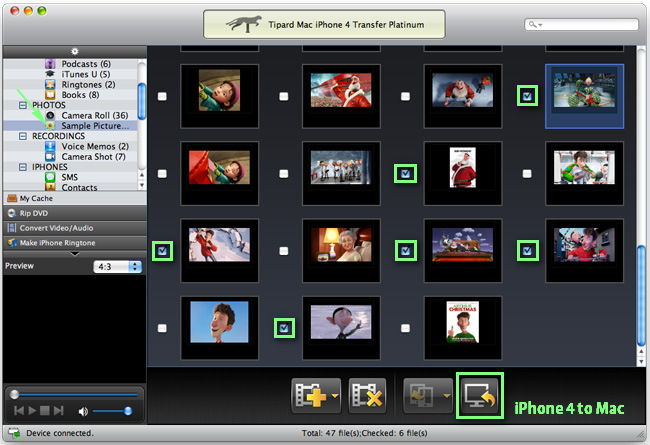Image resolution: width=650 pixels, height=445 pixels.
Task: Check the Arthur Christmas poster checkbox
Action: pyautogui.click(x=405, y=328)
